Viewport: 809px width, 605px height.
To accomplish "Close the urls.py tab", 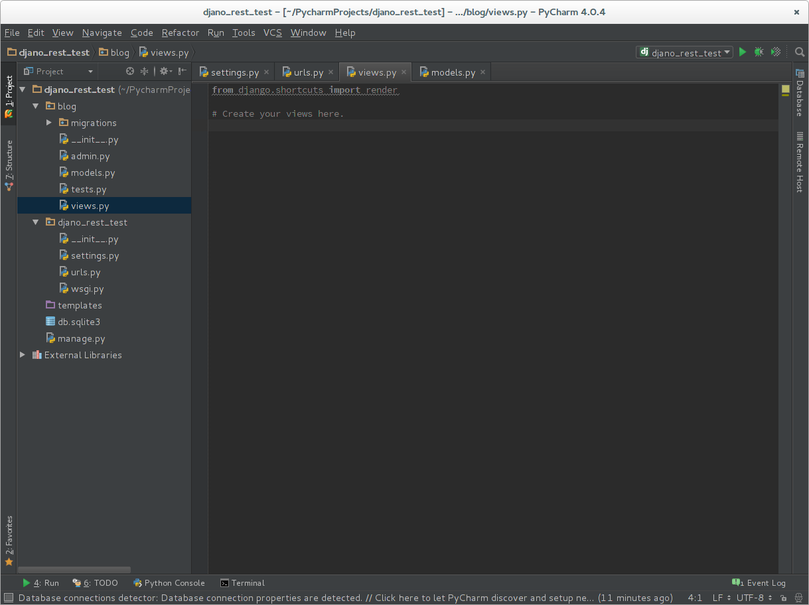I will click(331, 72).
